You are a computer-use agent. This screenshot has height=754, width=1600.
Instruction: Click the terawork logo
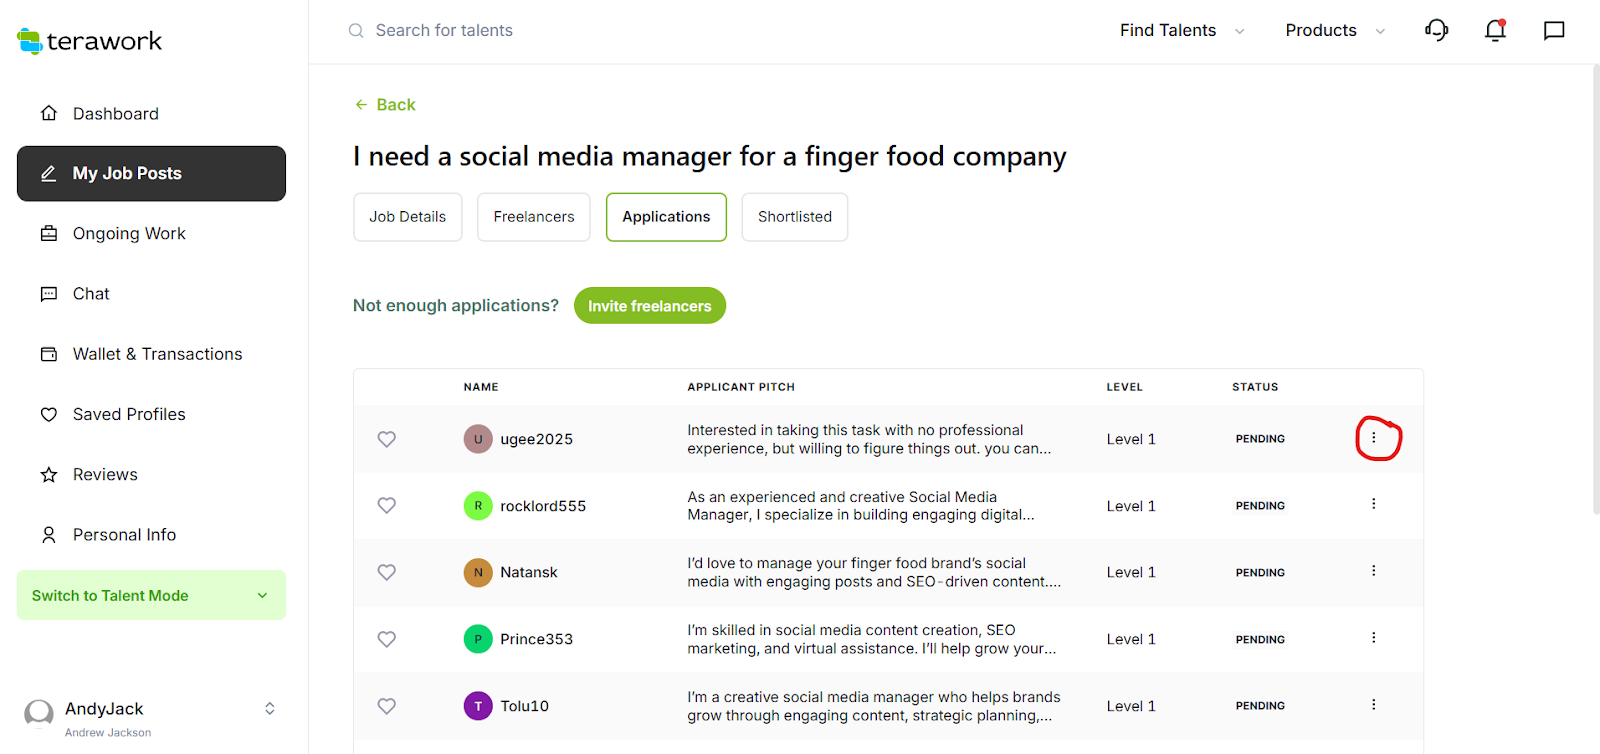coord(90,41)
